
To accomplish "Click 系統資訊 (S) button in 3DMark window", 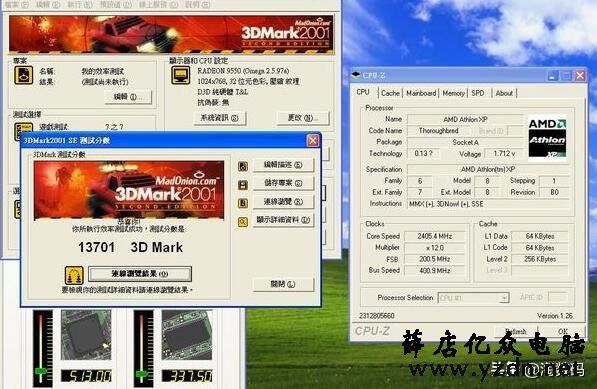I will (x=220, y=118).
